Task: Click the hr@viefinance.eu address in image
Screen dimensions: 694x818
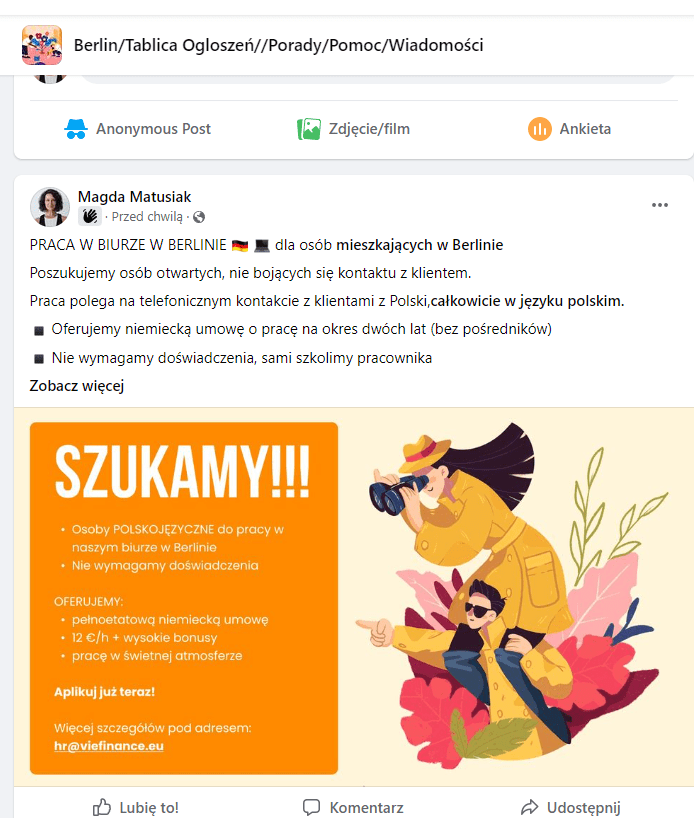Action: click(109, 746)
